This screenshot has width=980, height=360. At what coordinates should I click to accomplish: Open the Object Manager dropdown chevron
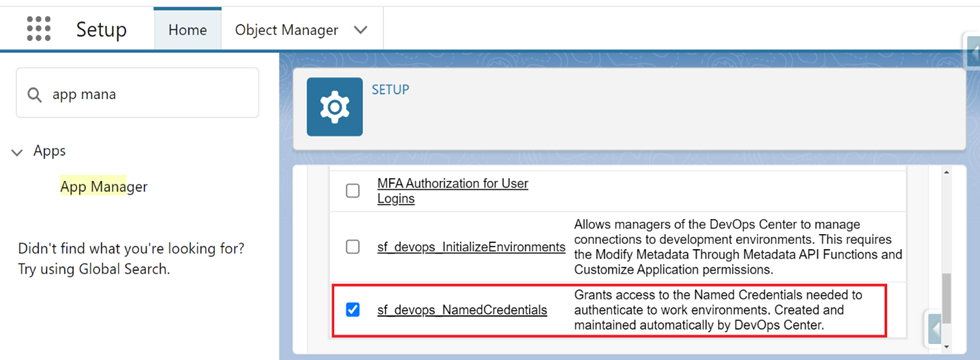click(x=361, y=30)
